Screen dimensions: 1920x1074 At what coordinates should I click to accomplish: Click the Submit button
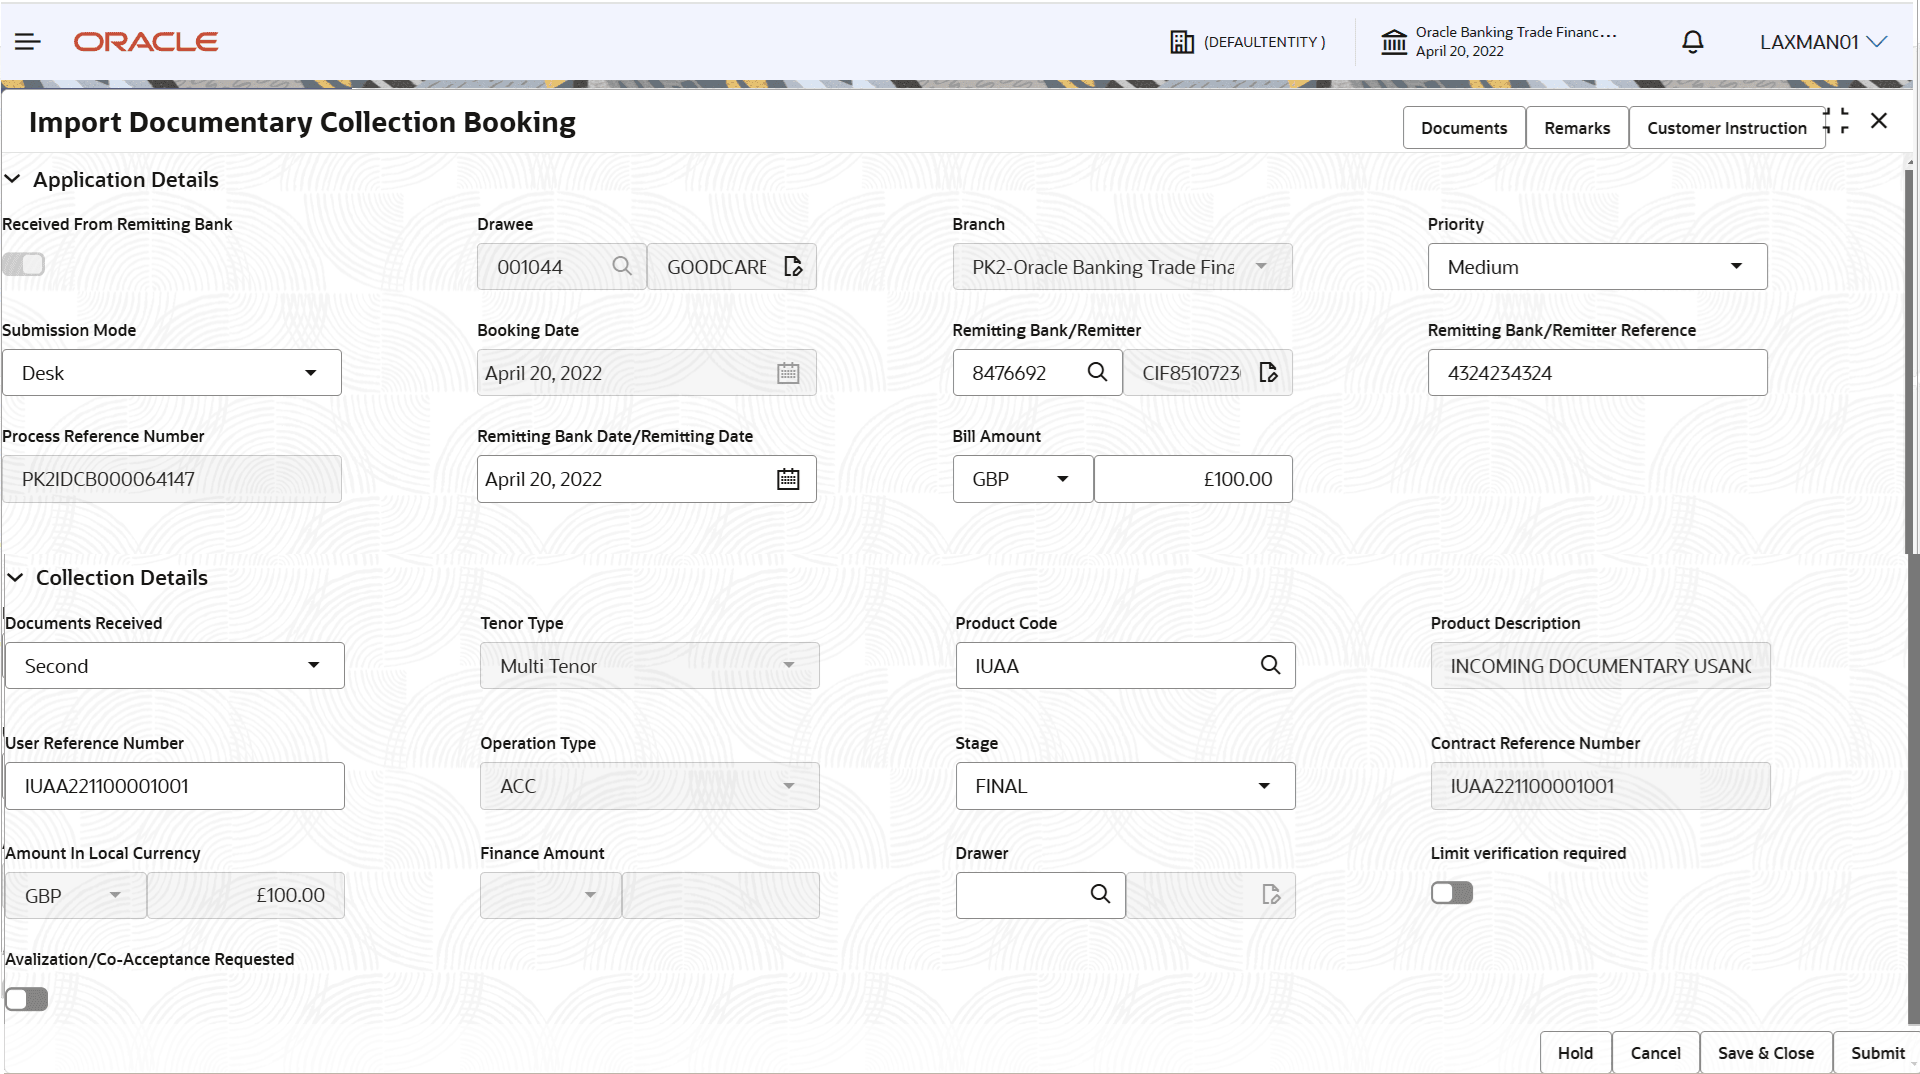click(1877, 1053)
